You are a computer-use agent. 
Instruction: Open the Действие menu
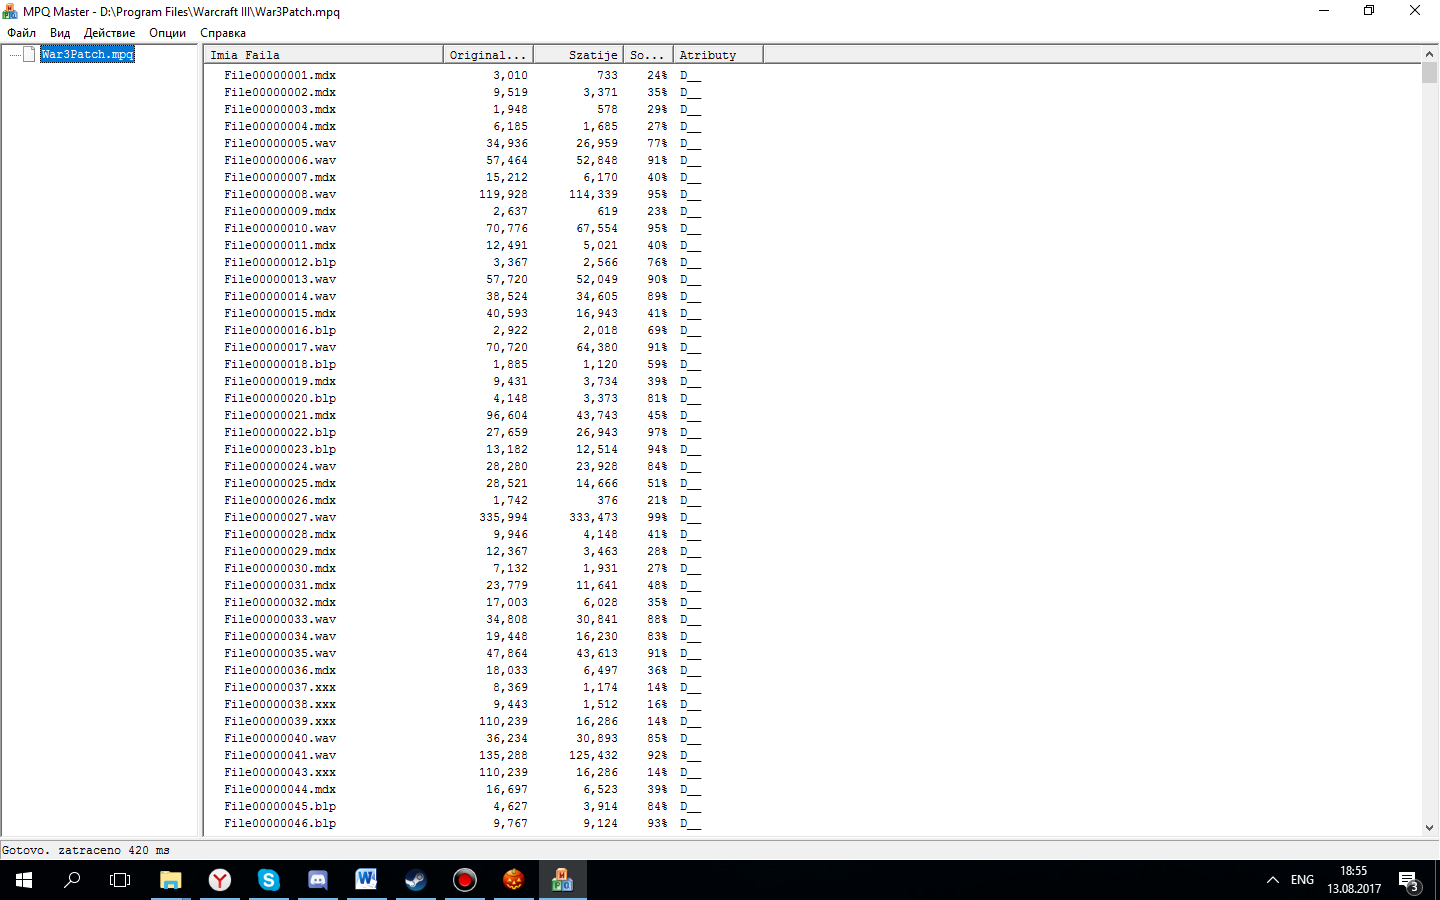click(x=109, y=33)
